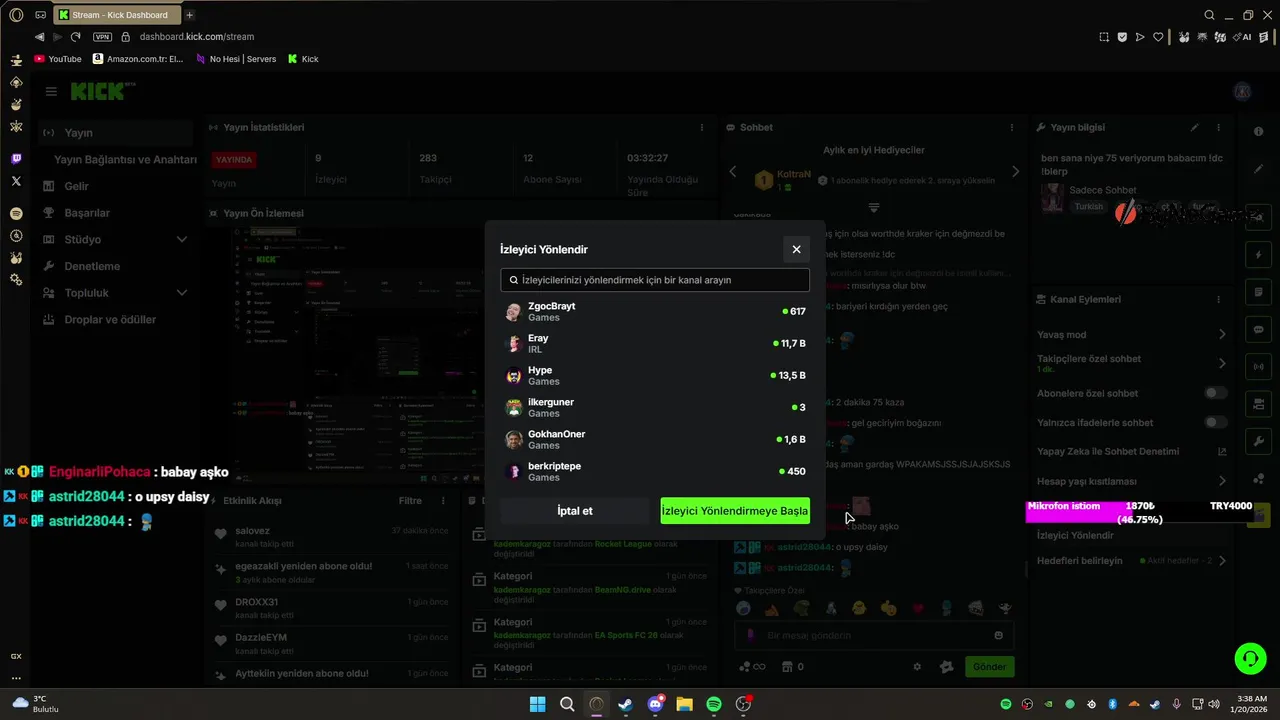Viewport: 1280px width, 720px height.
Task: Open the YouTube bookmark
Action: [58, 59]
